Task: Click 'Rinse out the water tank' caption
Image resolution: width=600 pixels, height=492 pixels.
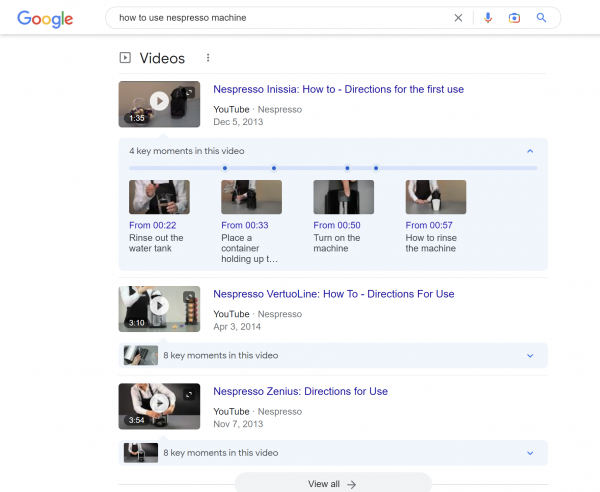Action: click(156, 243)
